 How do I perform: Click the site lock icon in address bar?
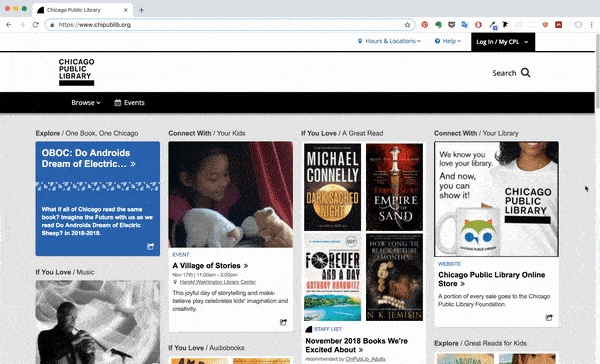52,25
